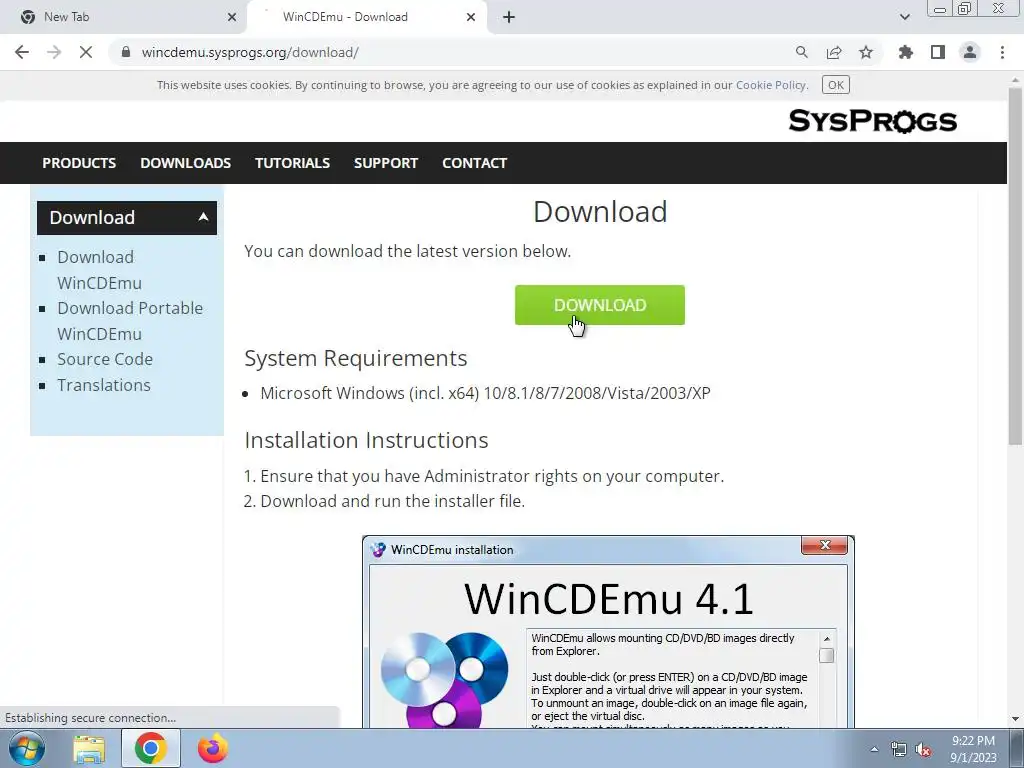Open the network tray icon
Image resolution: width=1024 pixels, height=768 pixels.
[x=899, y=750]
